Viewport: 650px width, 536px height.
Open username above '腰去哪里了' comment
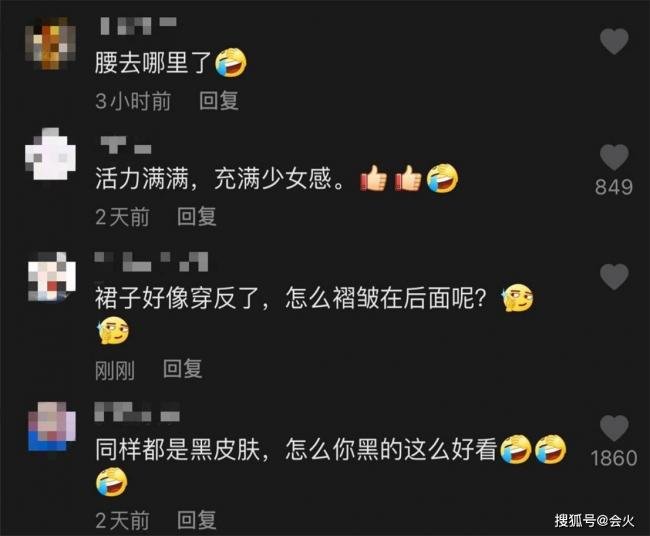138,26
